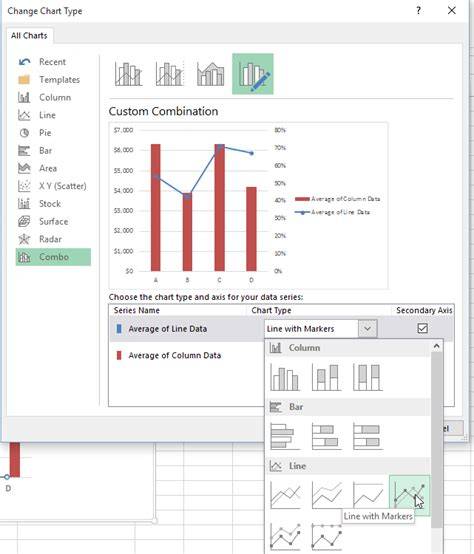Select the Custom Combination chart icon
The height and width of the screenshot is (554, 474).
[x=253, y=74]
